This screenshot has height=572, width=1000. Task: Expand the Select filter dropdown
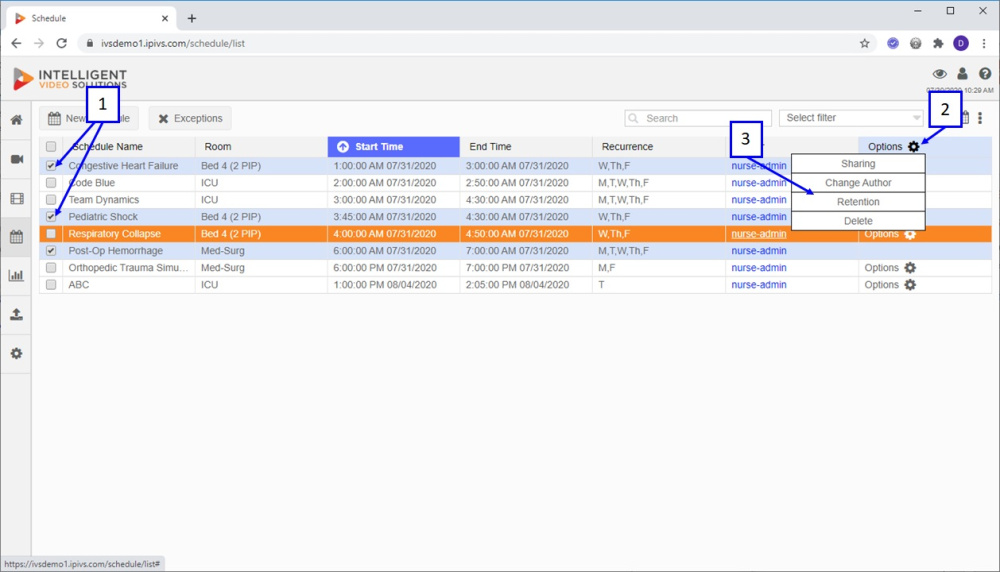[x=851, y=118]
